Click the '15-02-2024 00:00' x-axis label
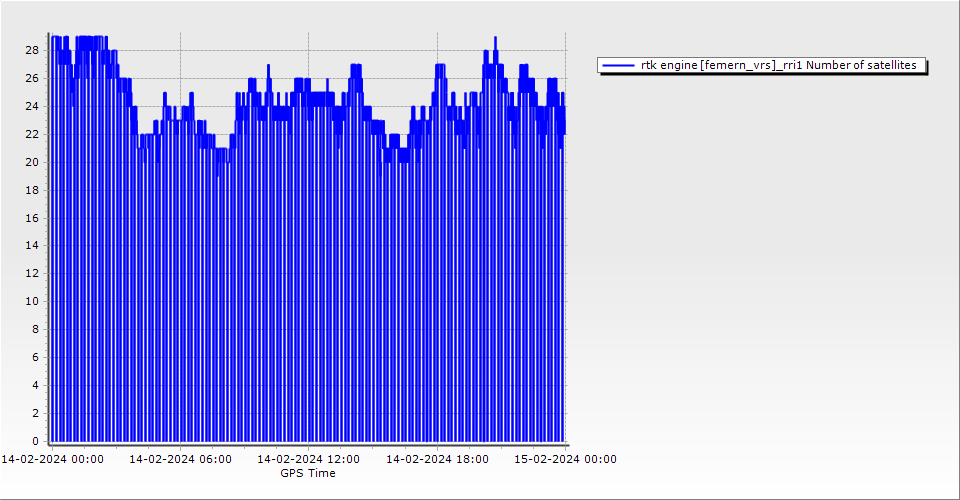The height and width of the screenshot is (500, 960). [x=565, y=460]
